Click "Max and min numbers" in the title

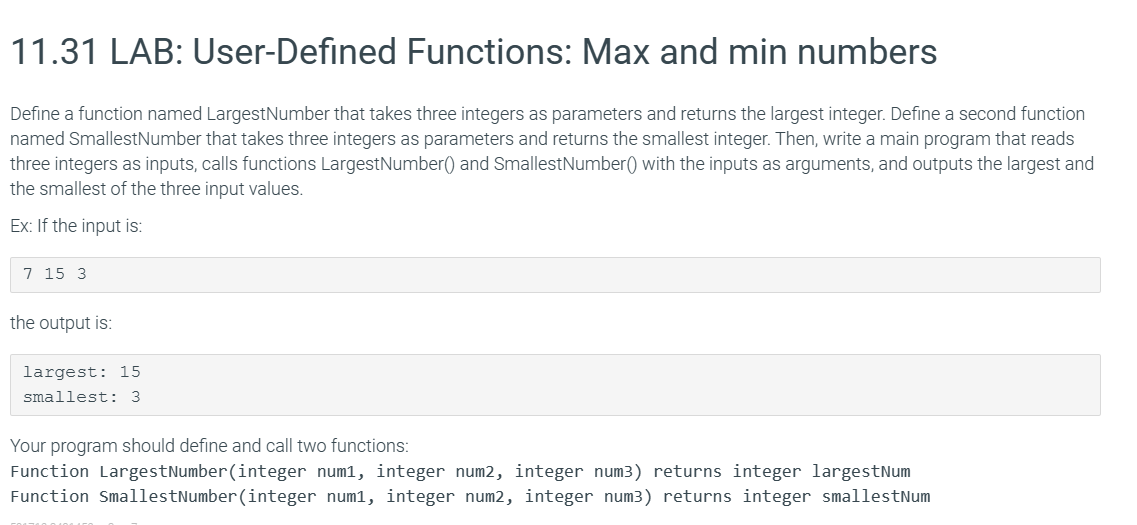click(759, 51)
